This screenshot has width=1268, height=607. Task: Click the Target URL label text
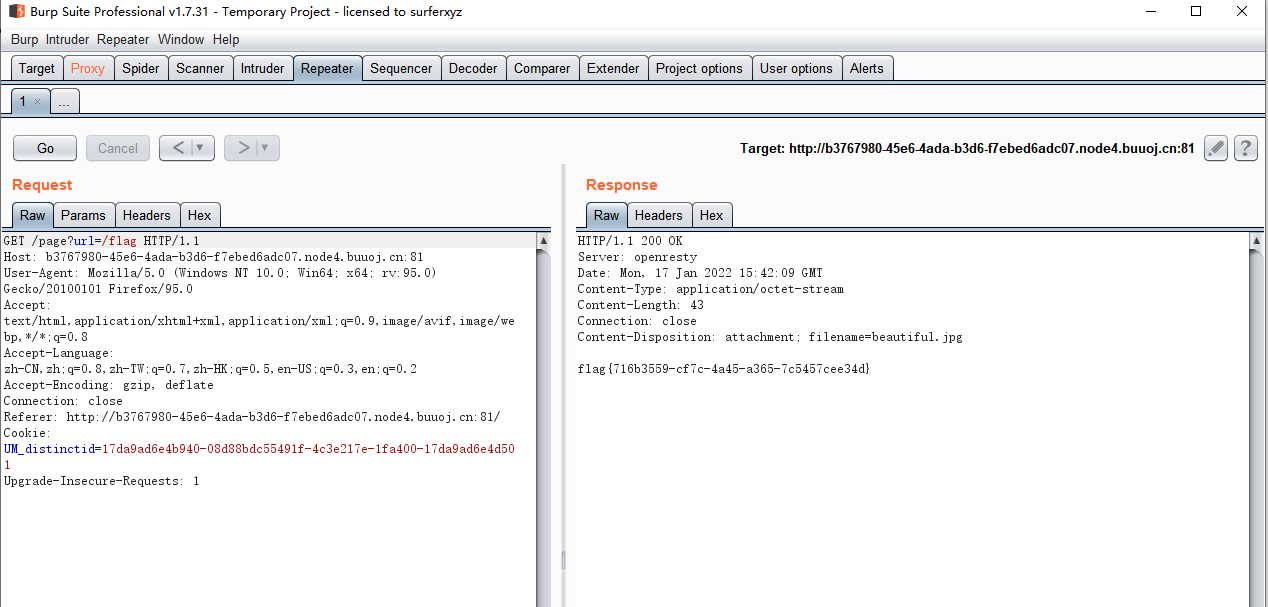coord(967,148)
